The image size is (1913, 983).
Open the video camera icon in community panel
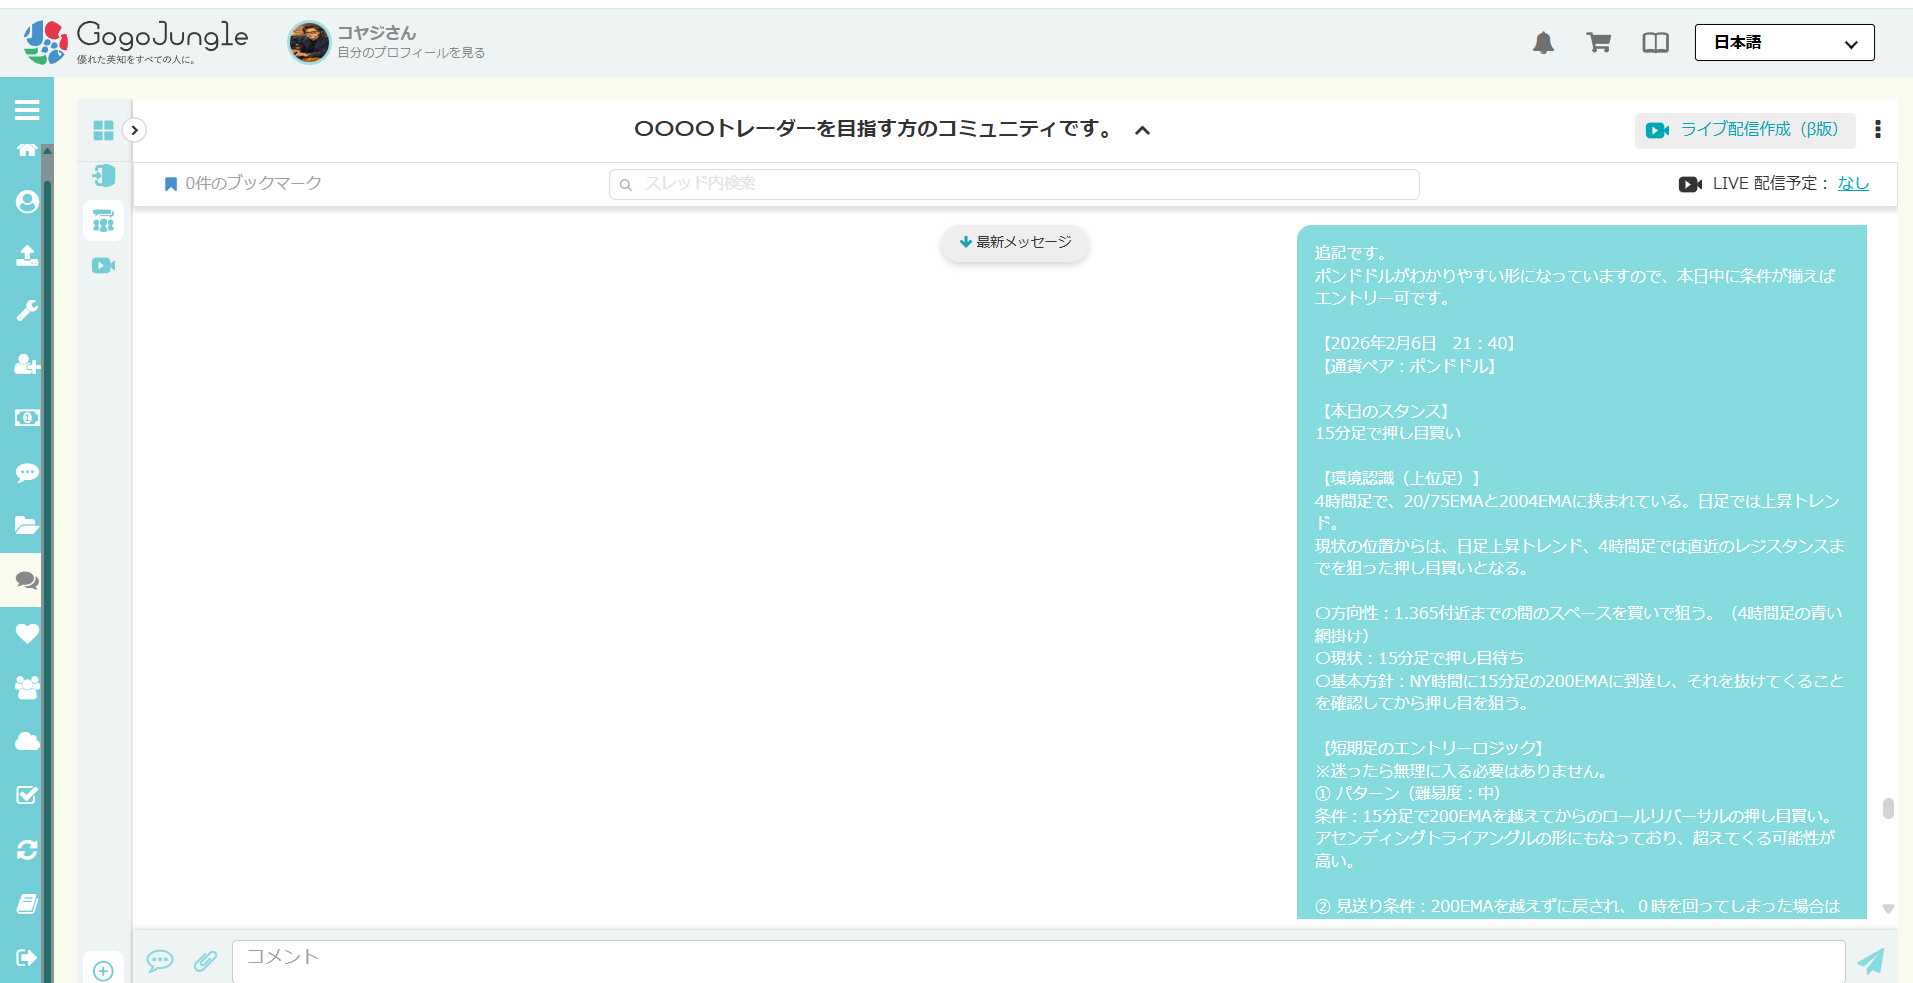pyautogui.click(x=103, y=266)
